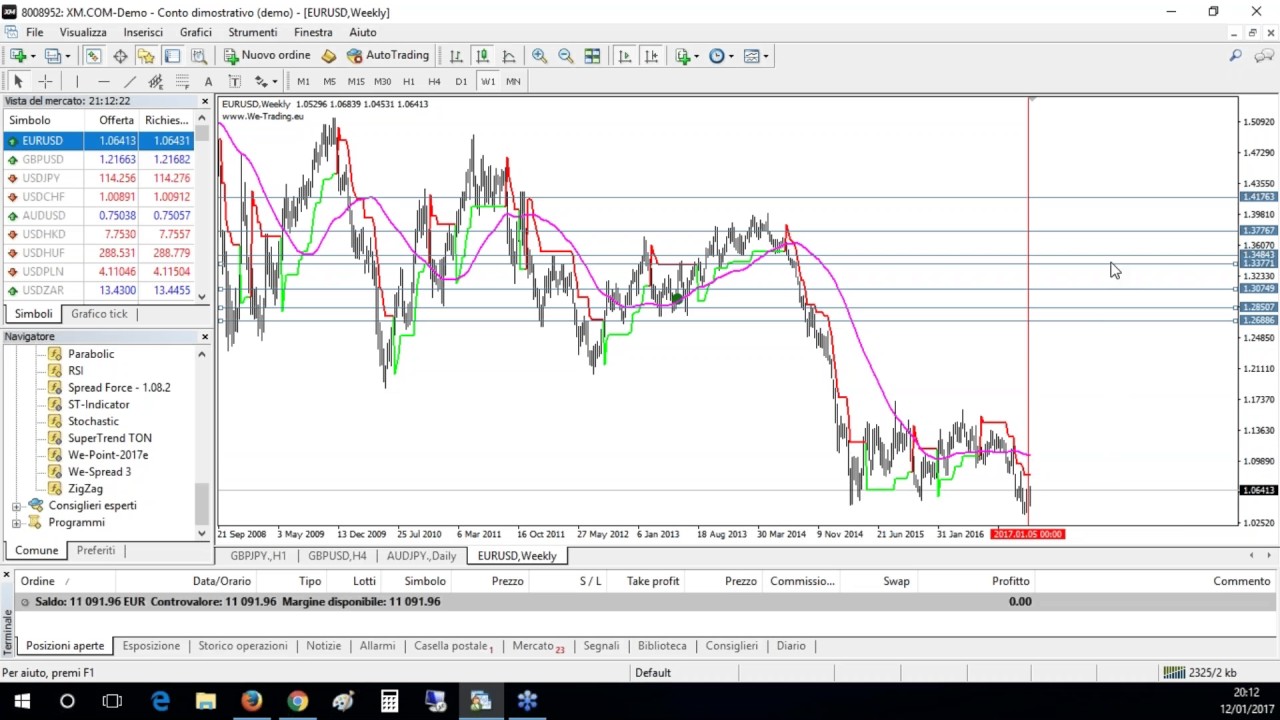
Task: Switch to candlestick chart view
Action: (482, 56)
